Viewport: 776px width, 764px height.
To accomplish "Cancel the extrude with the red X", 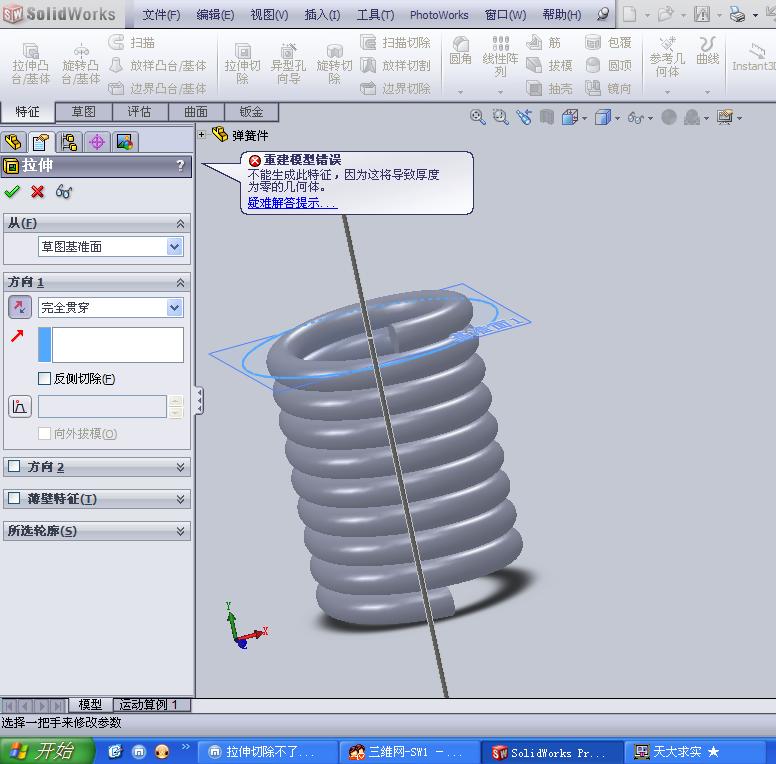I will [x=38, y=191].
